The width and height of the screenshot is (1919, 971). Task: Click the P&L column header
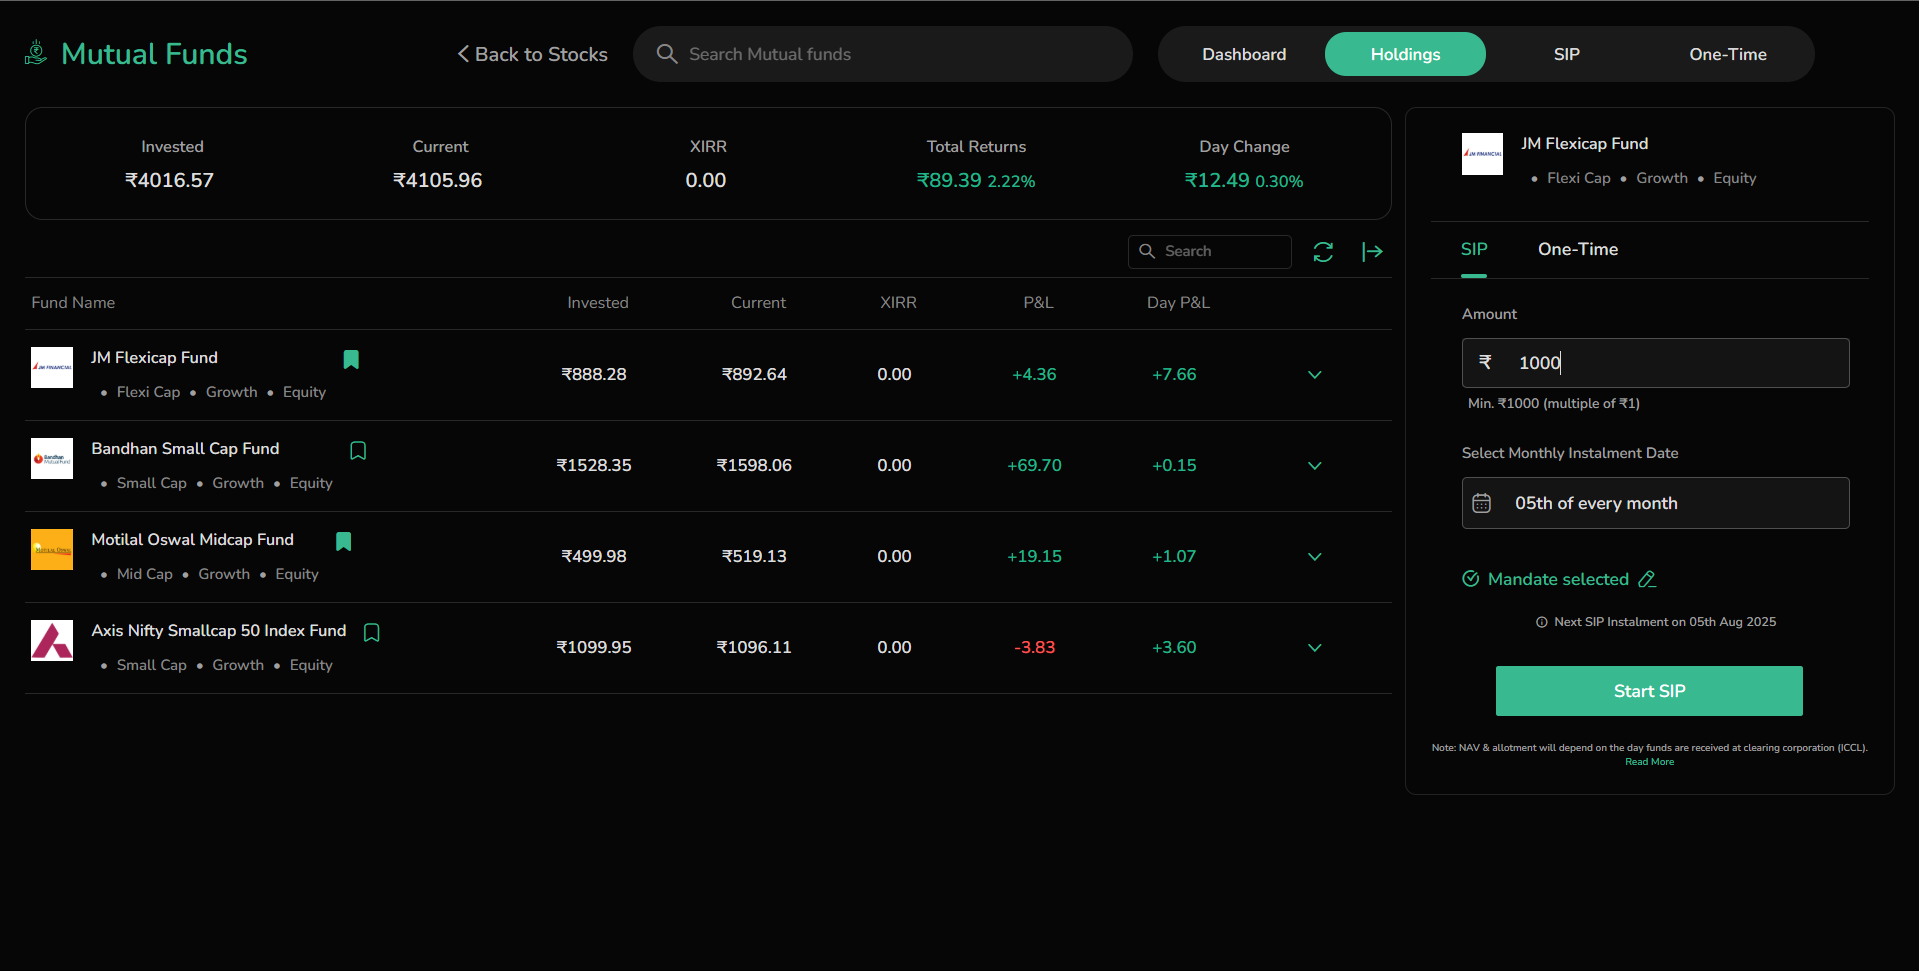[1038, 302]
